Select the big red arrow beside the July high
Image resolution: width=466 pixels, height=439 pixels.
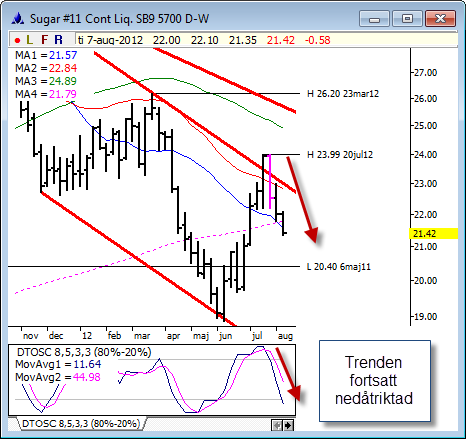(x=303, y=199)
